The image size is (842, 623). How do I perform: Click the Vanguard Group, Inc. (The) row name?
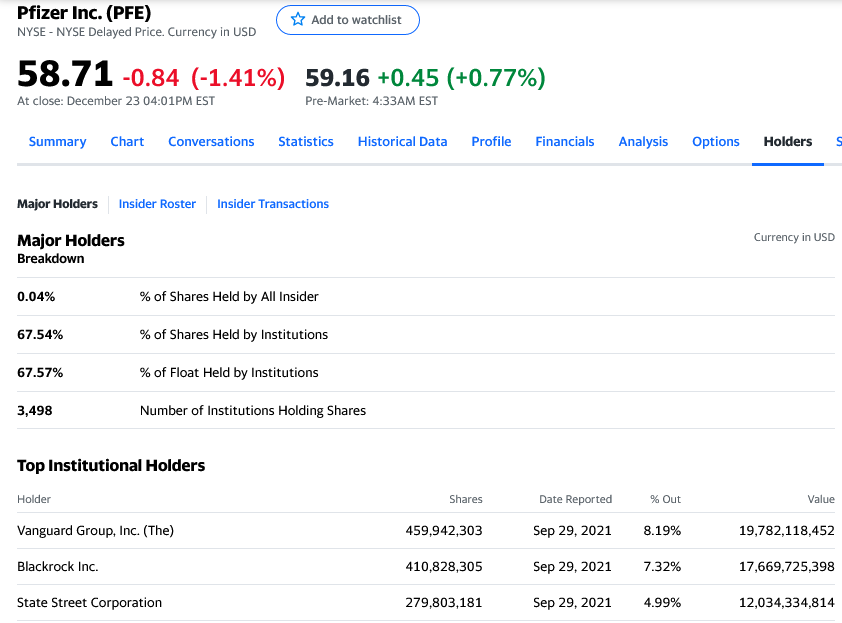(96, 531)
